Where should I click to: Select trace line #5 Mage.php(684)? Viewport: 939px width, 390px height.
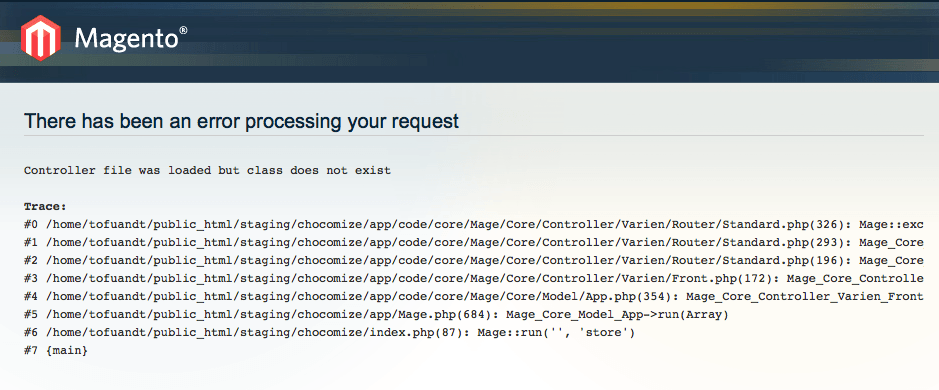click(376, 315)
